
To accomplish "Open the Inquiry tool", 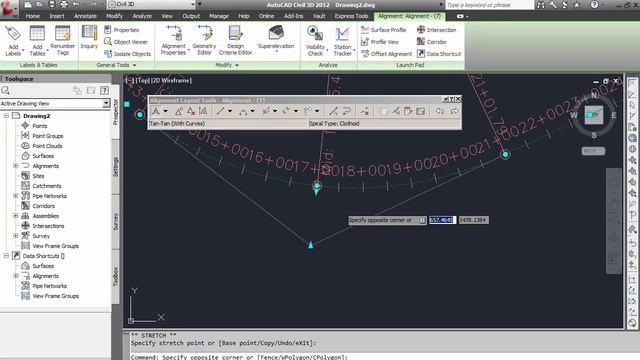I will [x=89, y=38].
